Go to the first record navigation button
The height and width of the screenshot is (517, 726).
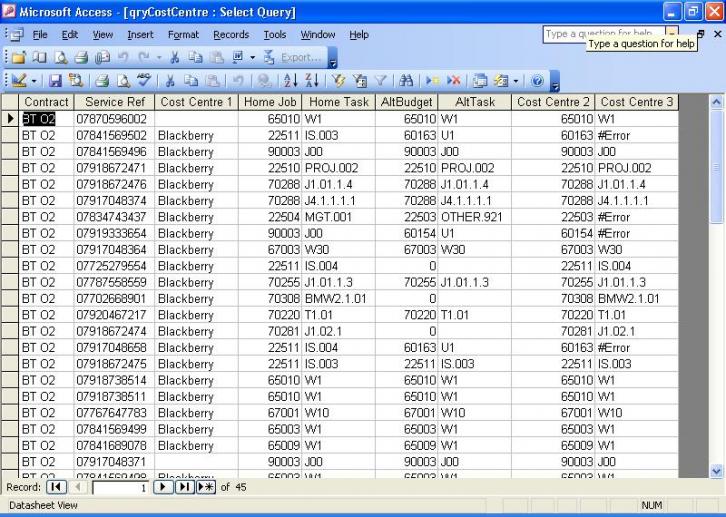(56, 487)
